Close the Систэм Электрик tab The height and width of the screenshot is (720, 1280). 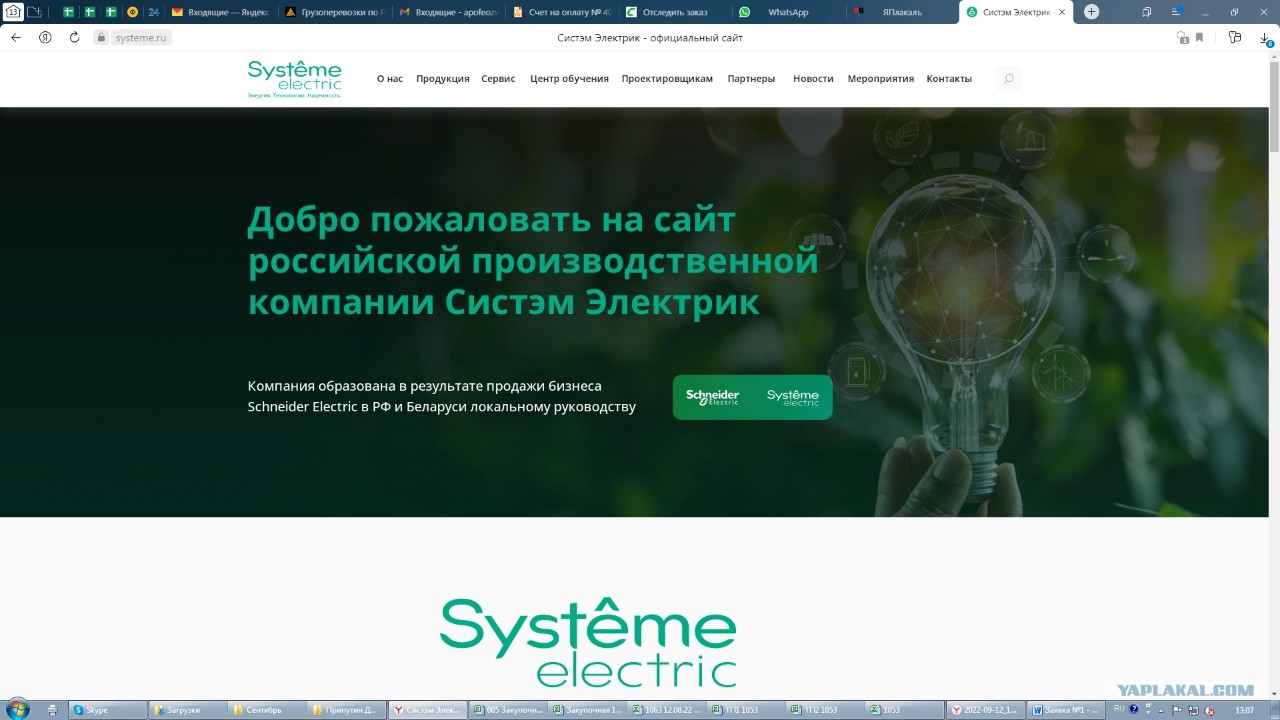1062,12
